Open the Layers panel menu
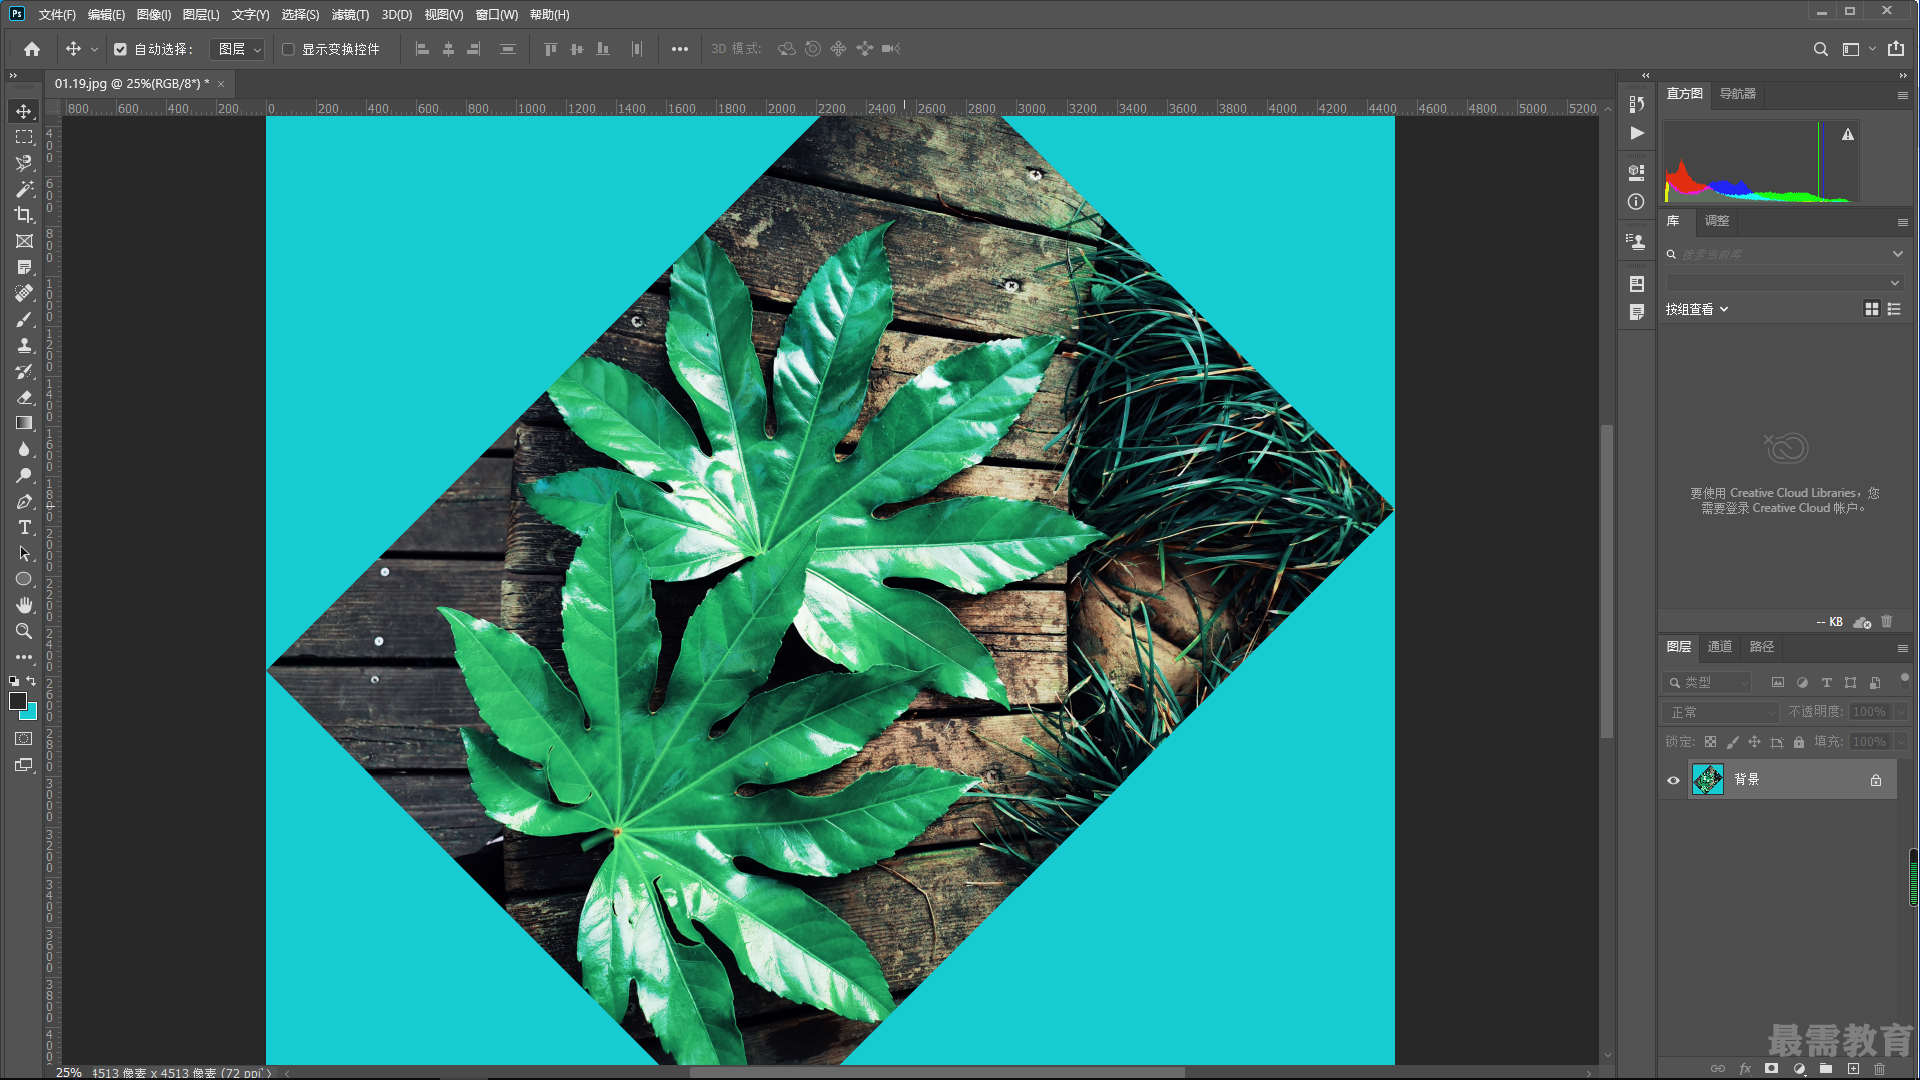 coord(1903,648)
